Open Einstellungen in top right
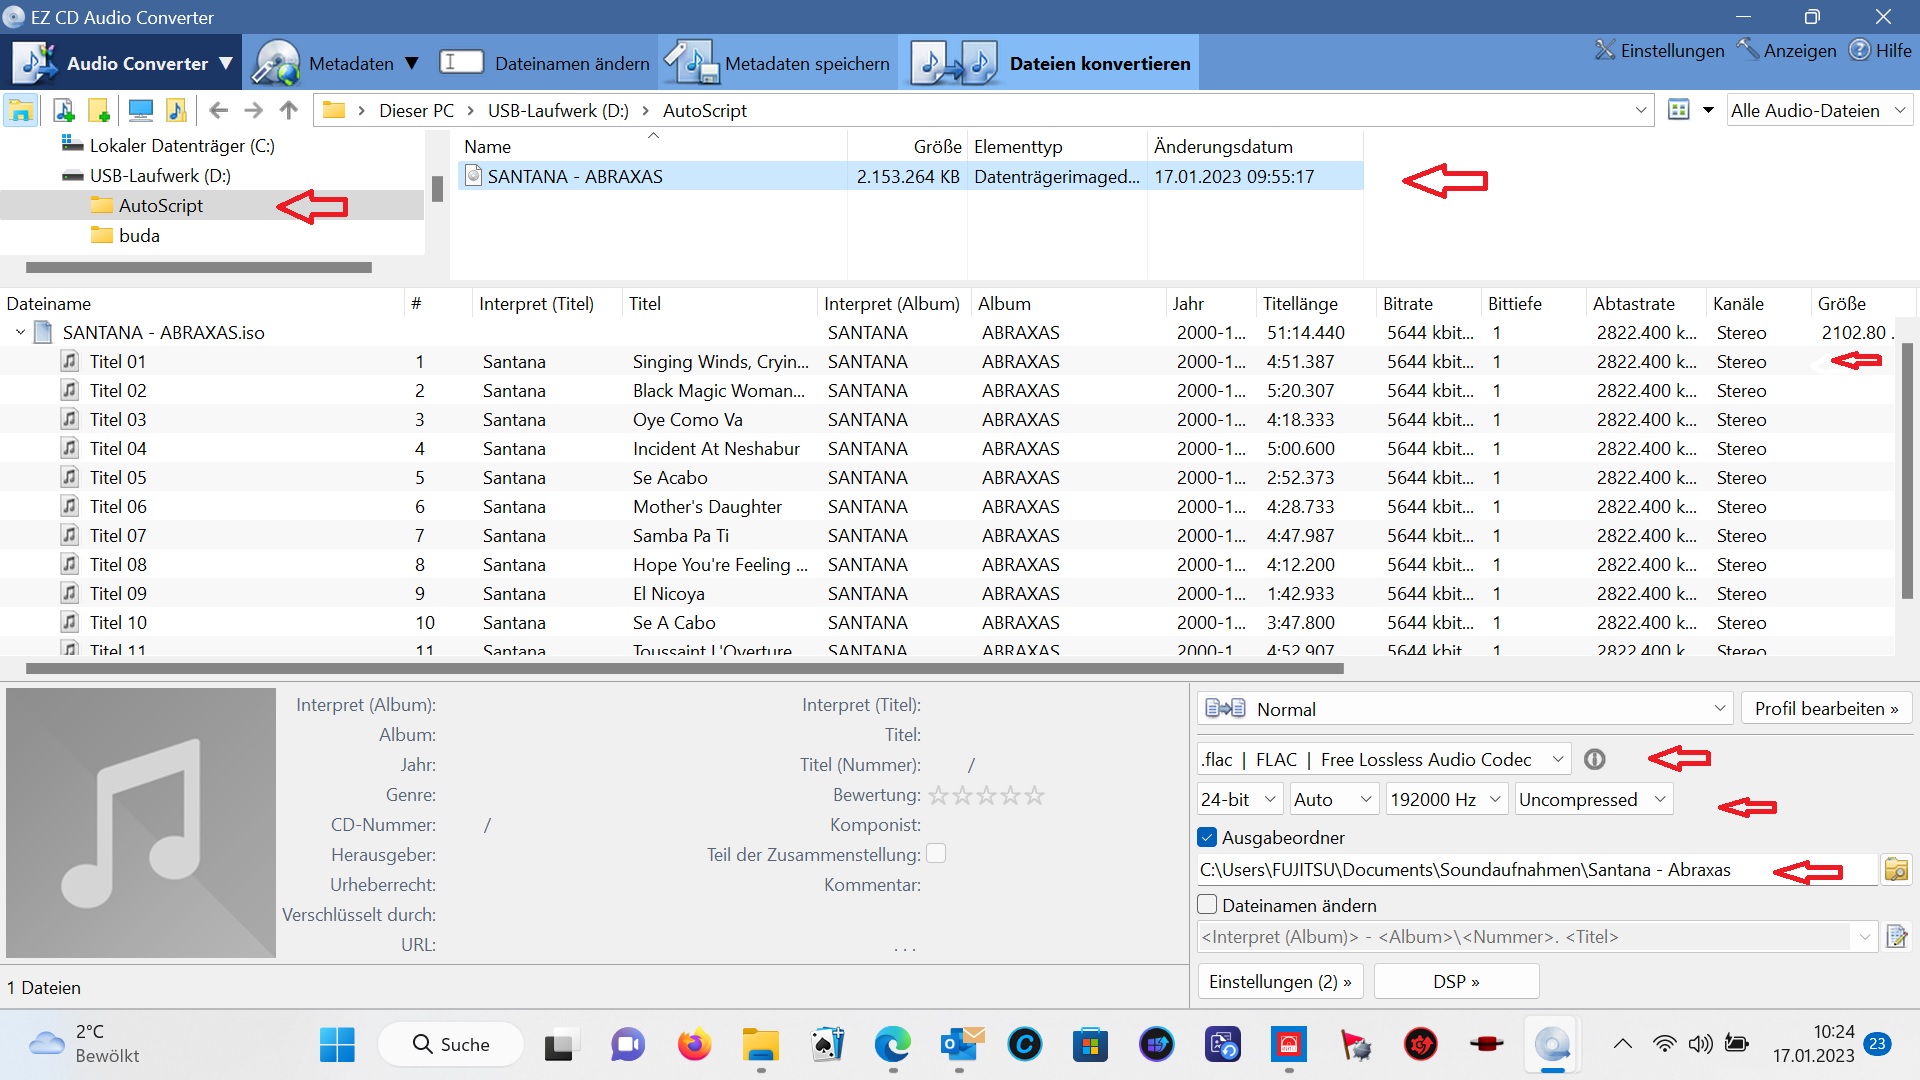Image resolution: width=1920 pixels, height=1080 pixels. click(1660, 50)
